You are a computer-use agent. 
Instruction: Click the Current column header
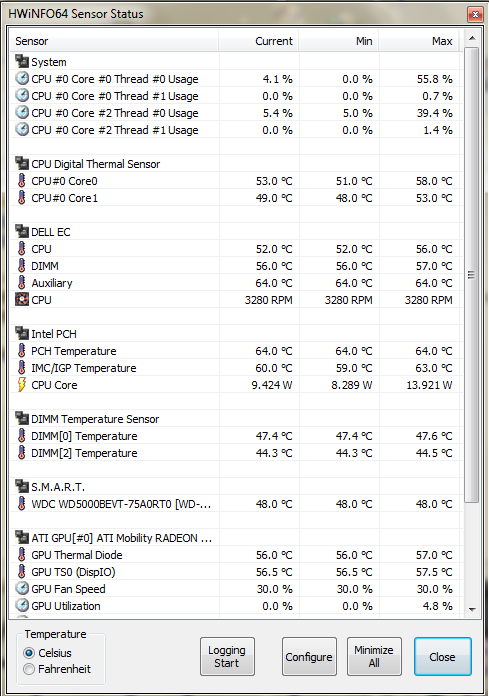pyautogui.click(x=258, y=41)
